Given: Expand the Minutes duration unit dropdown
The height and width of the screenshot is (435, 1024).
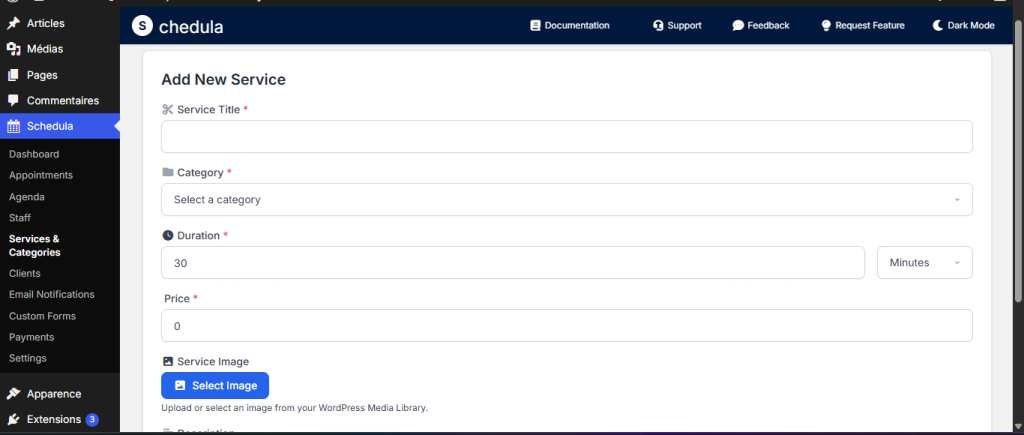Looking at the screenshot, I should (x=924, y=263).
